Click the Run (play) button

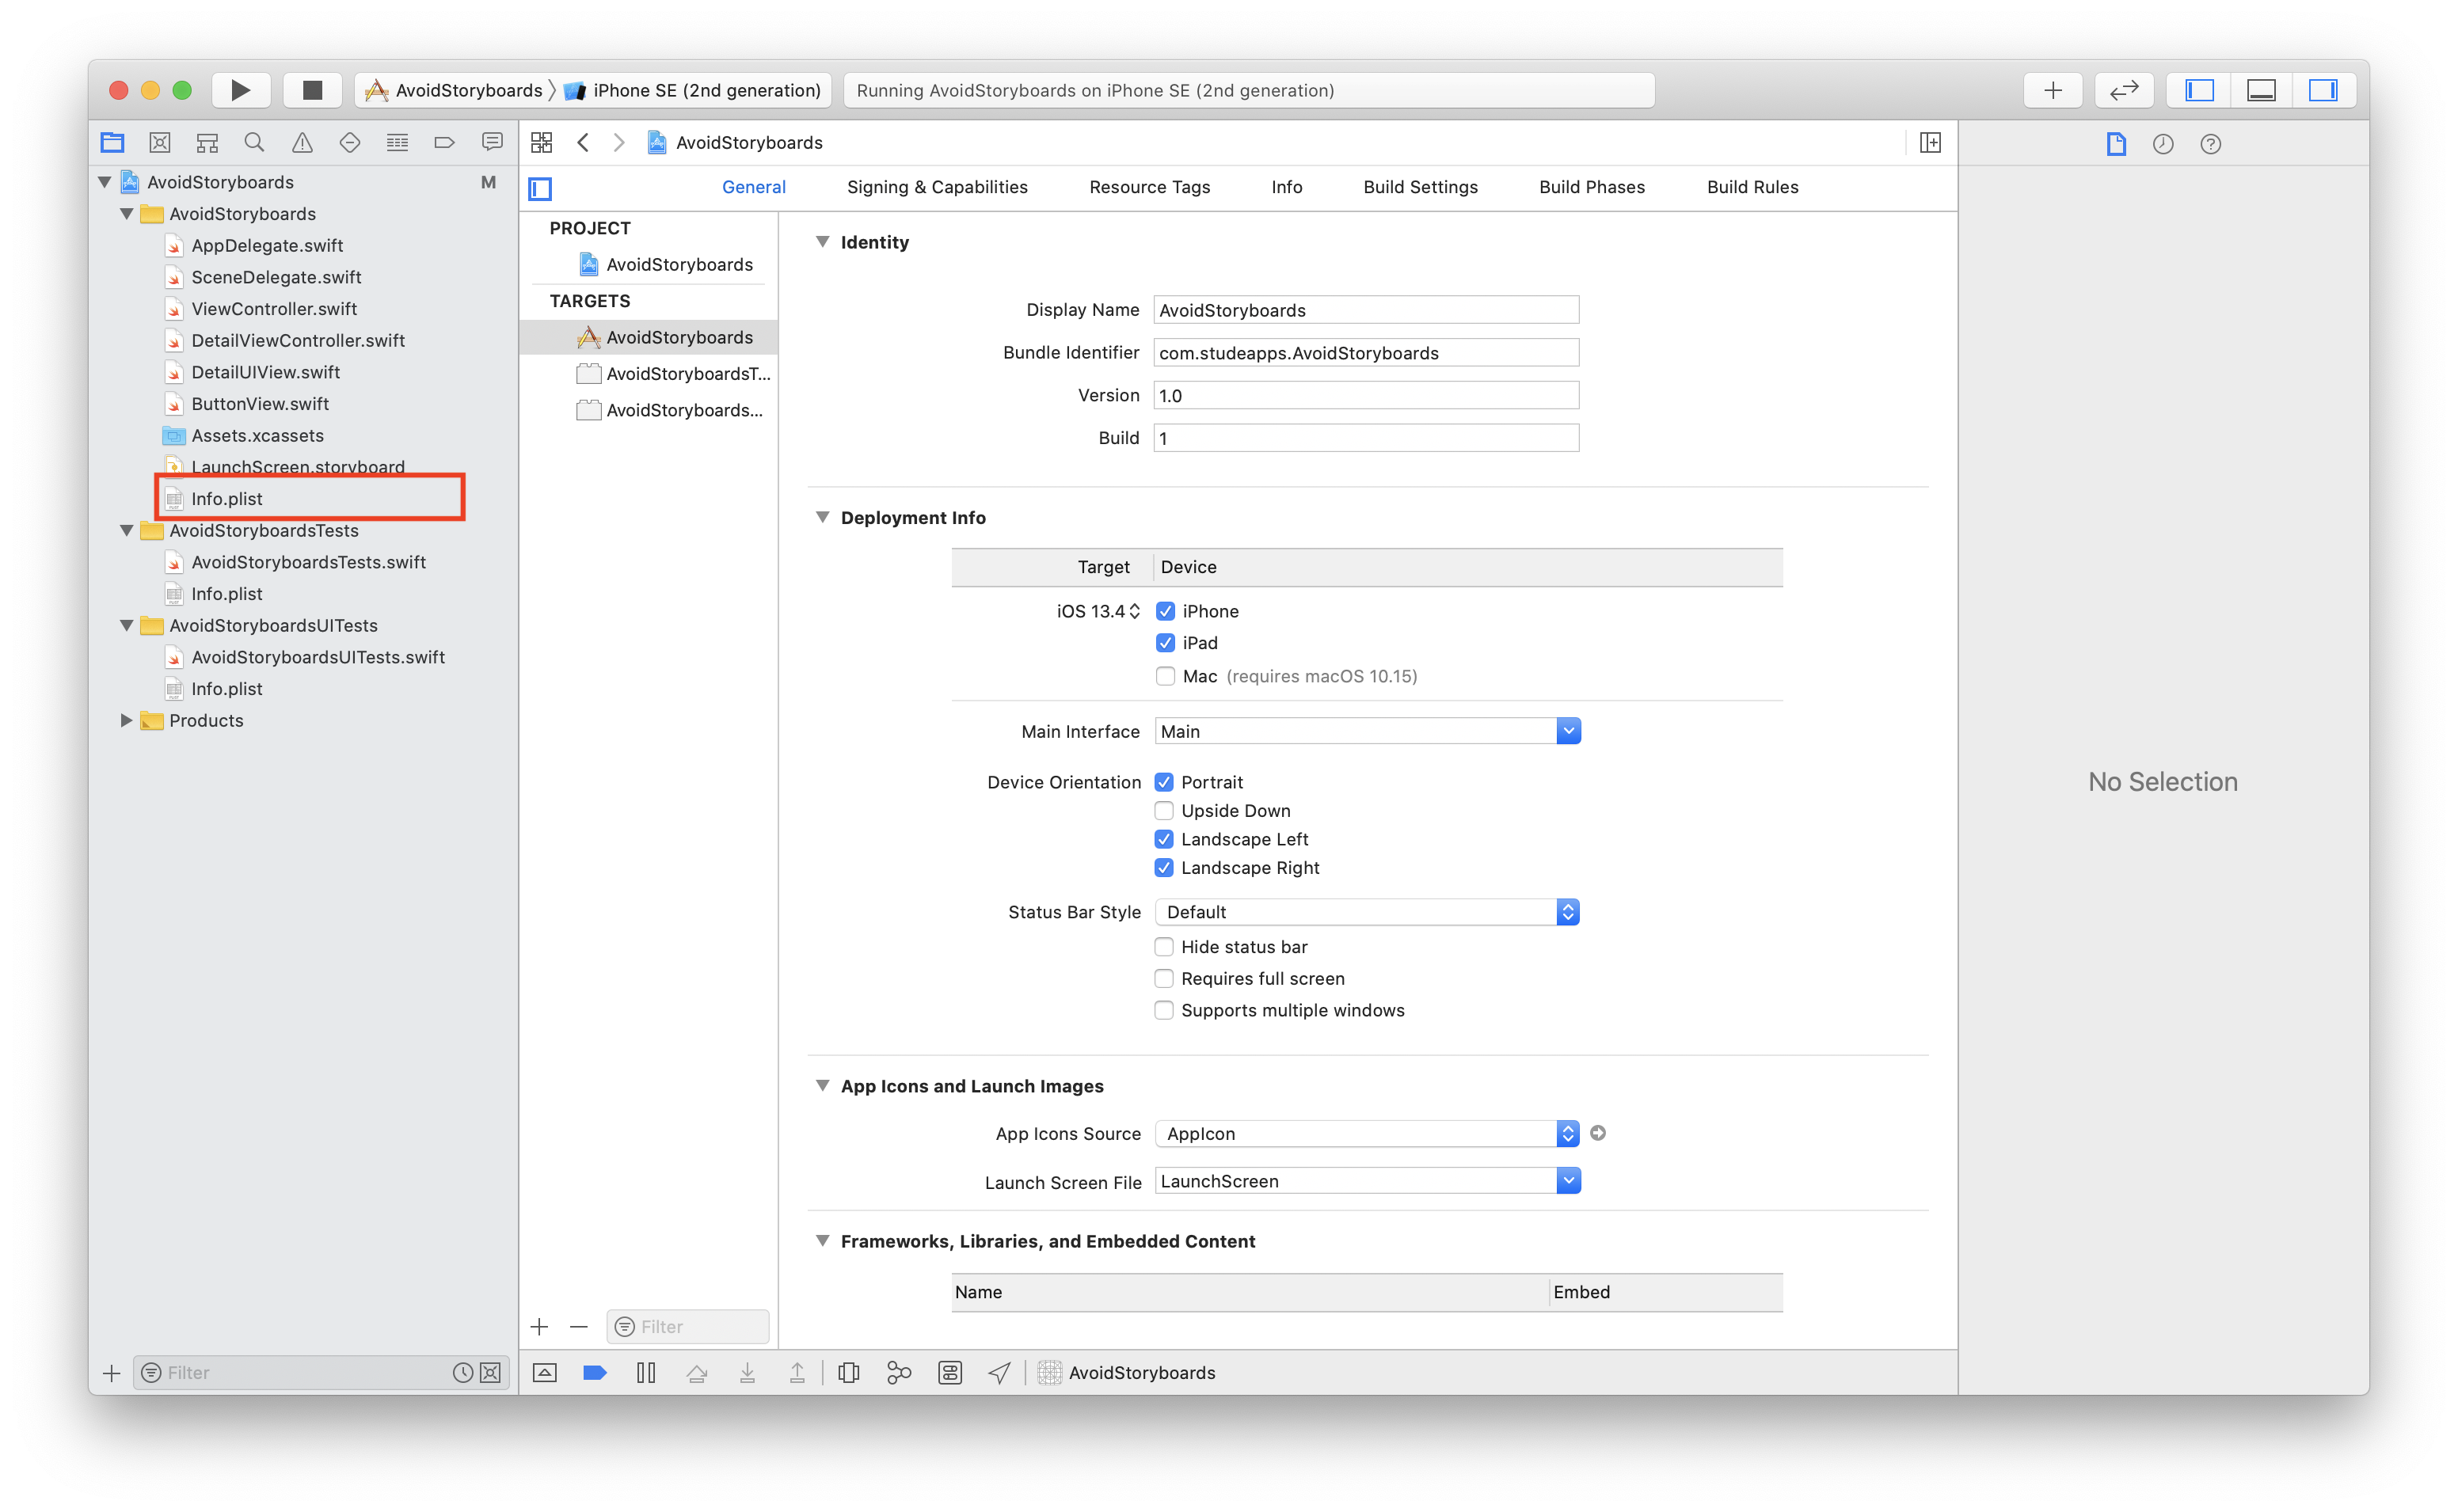(240, 90)
